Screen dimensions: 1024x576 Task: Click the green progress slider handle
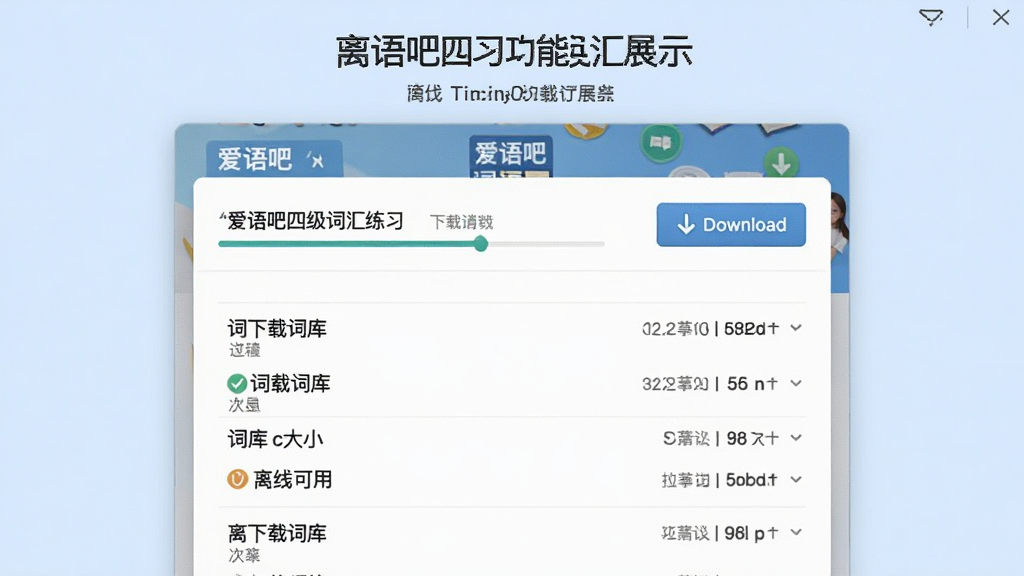[x=481, y=244]
